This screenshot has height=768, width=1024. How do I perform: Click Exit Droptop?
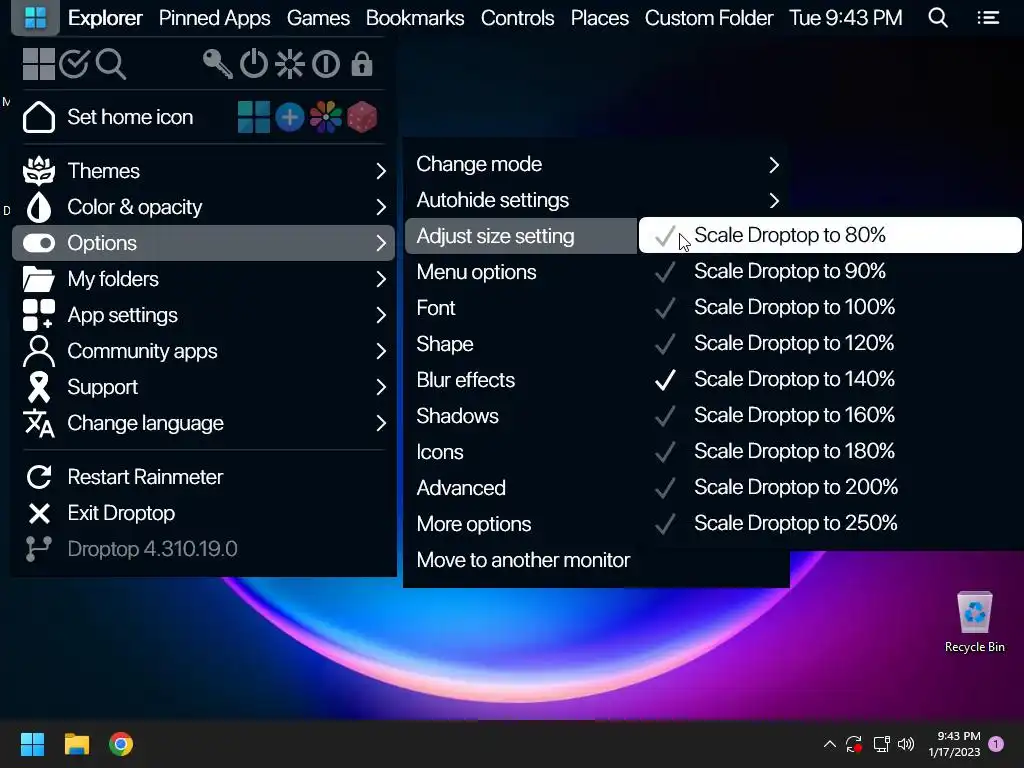tap(203, 513)
